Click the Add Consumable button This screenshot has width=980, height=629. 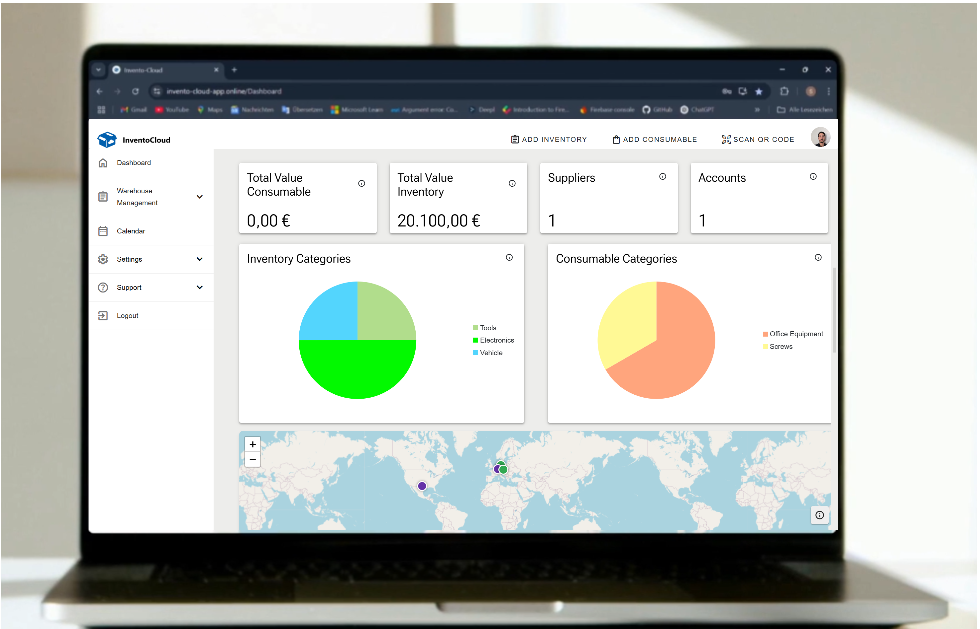pyautogui.click(x=654, y=139)
